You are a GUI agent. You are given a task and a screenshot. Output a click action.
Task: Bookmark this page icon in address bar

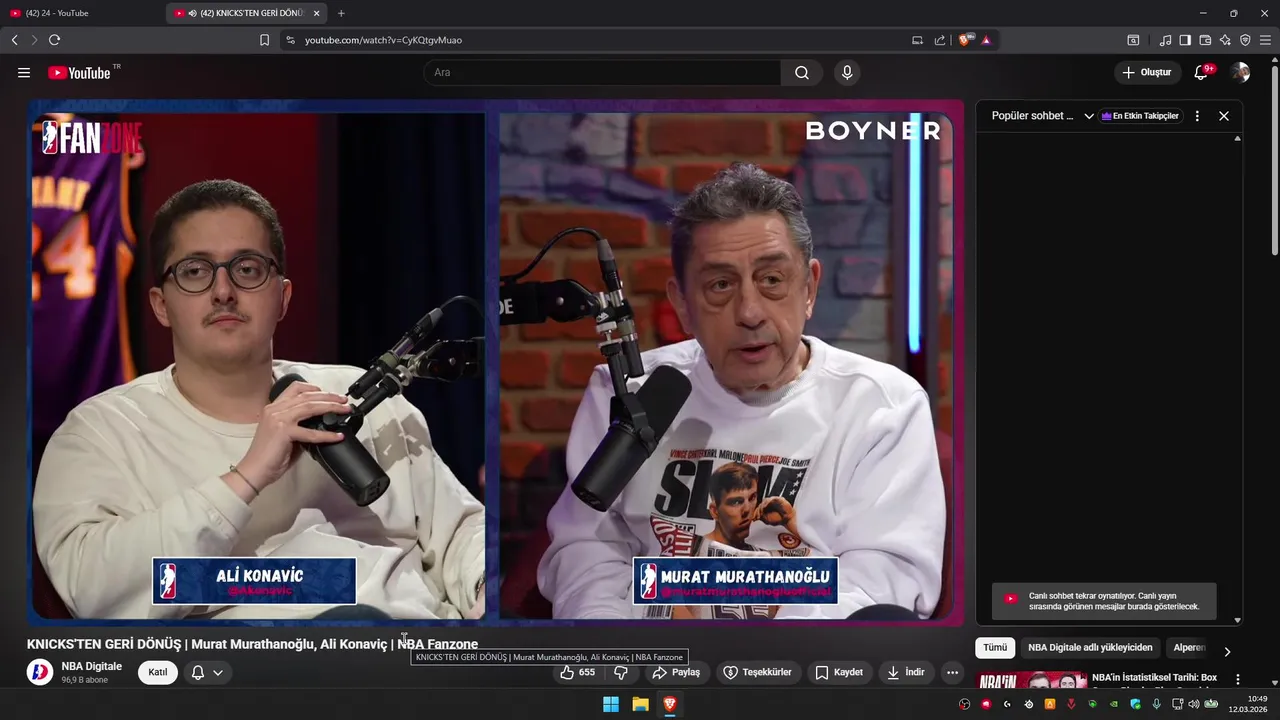pyautogui.click(x=264, y=40)
